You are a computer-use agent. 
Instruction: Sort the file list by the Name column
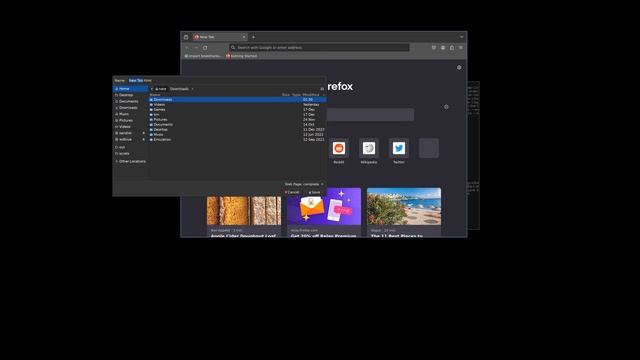[x=155, y=95]
